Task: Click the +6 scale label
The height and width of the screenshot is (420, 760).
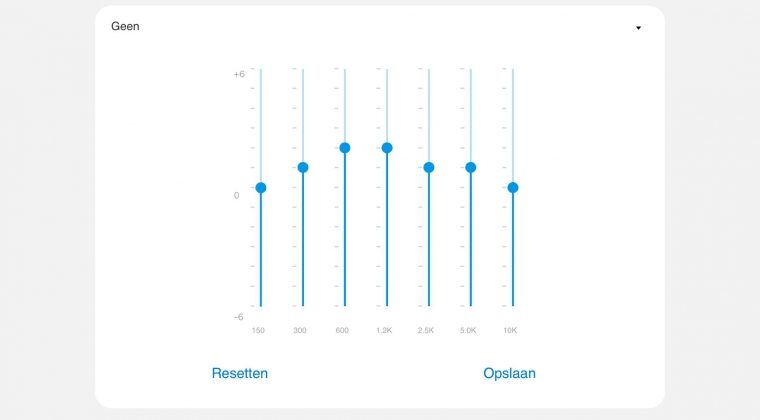Action: [239, 74]
